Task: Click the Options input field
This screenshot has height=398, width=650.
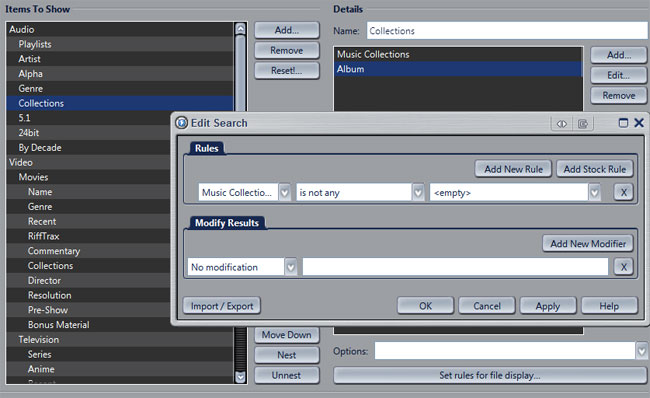Action: click(505, 351)
